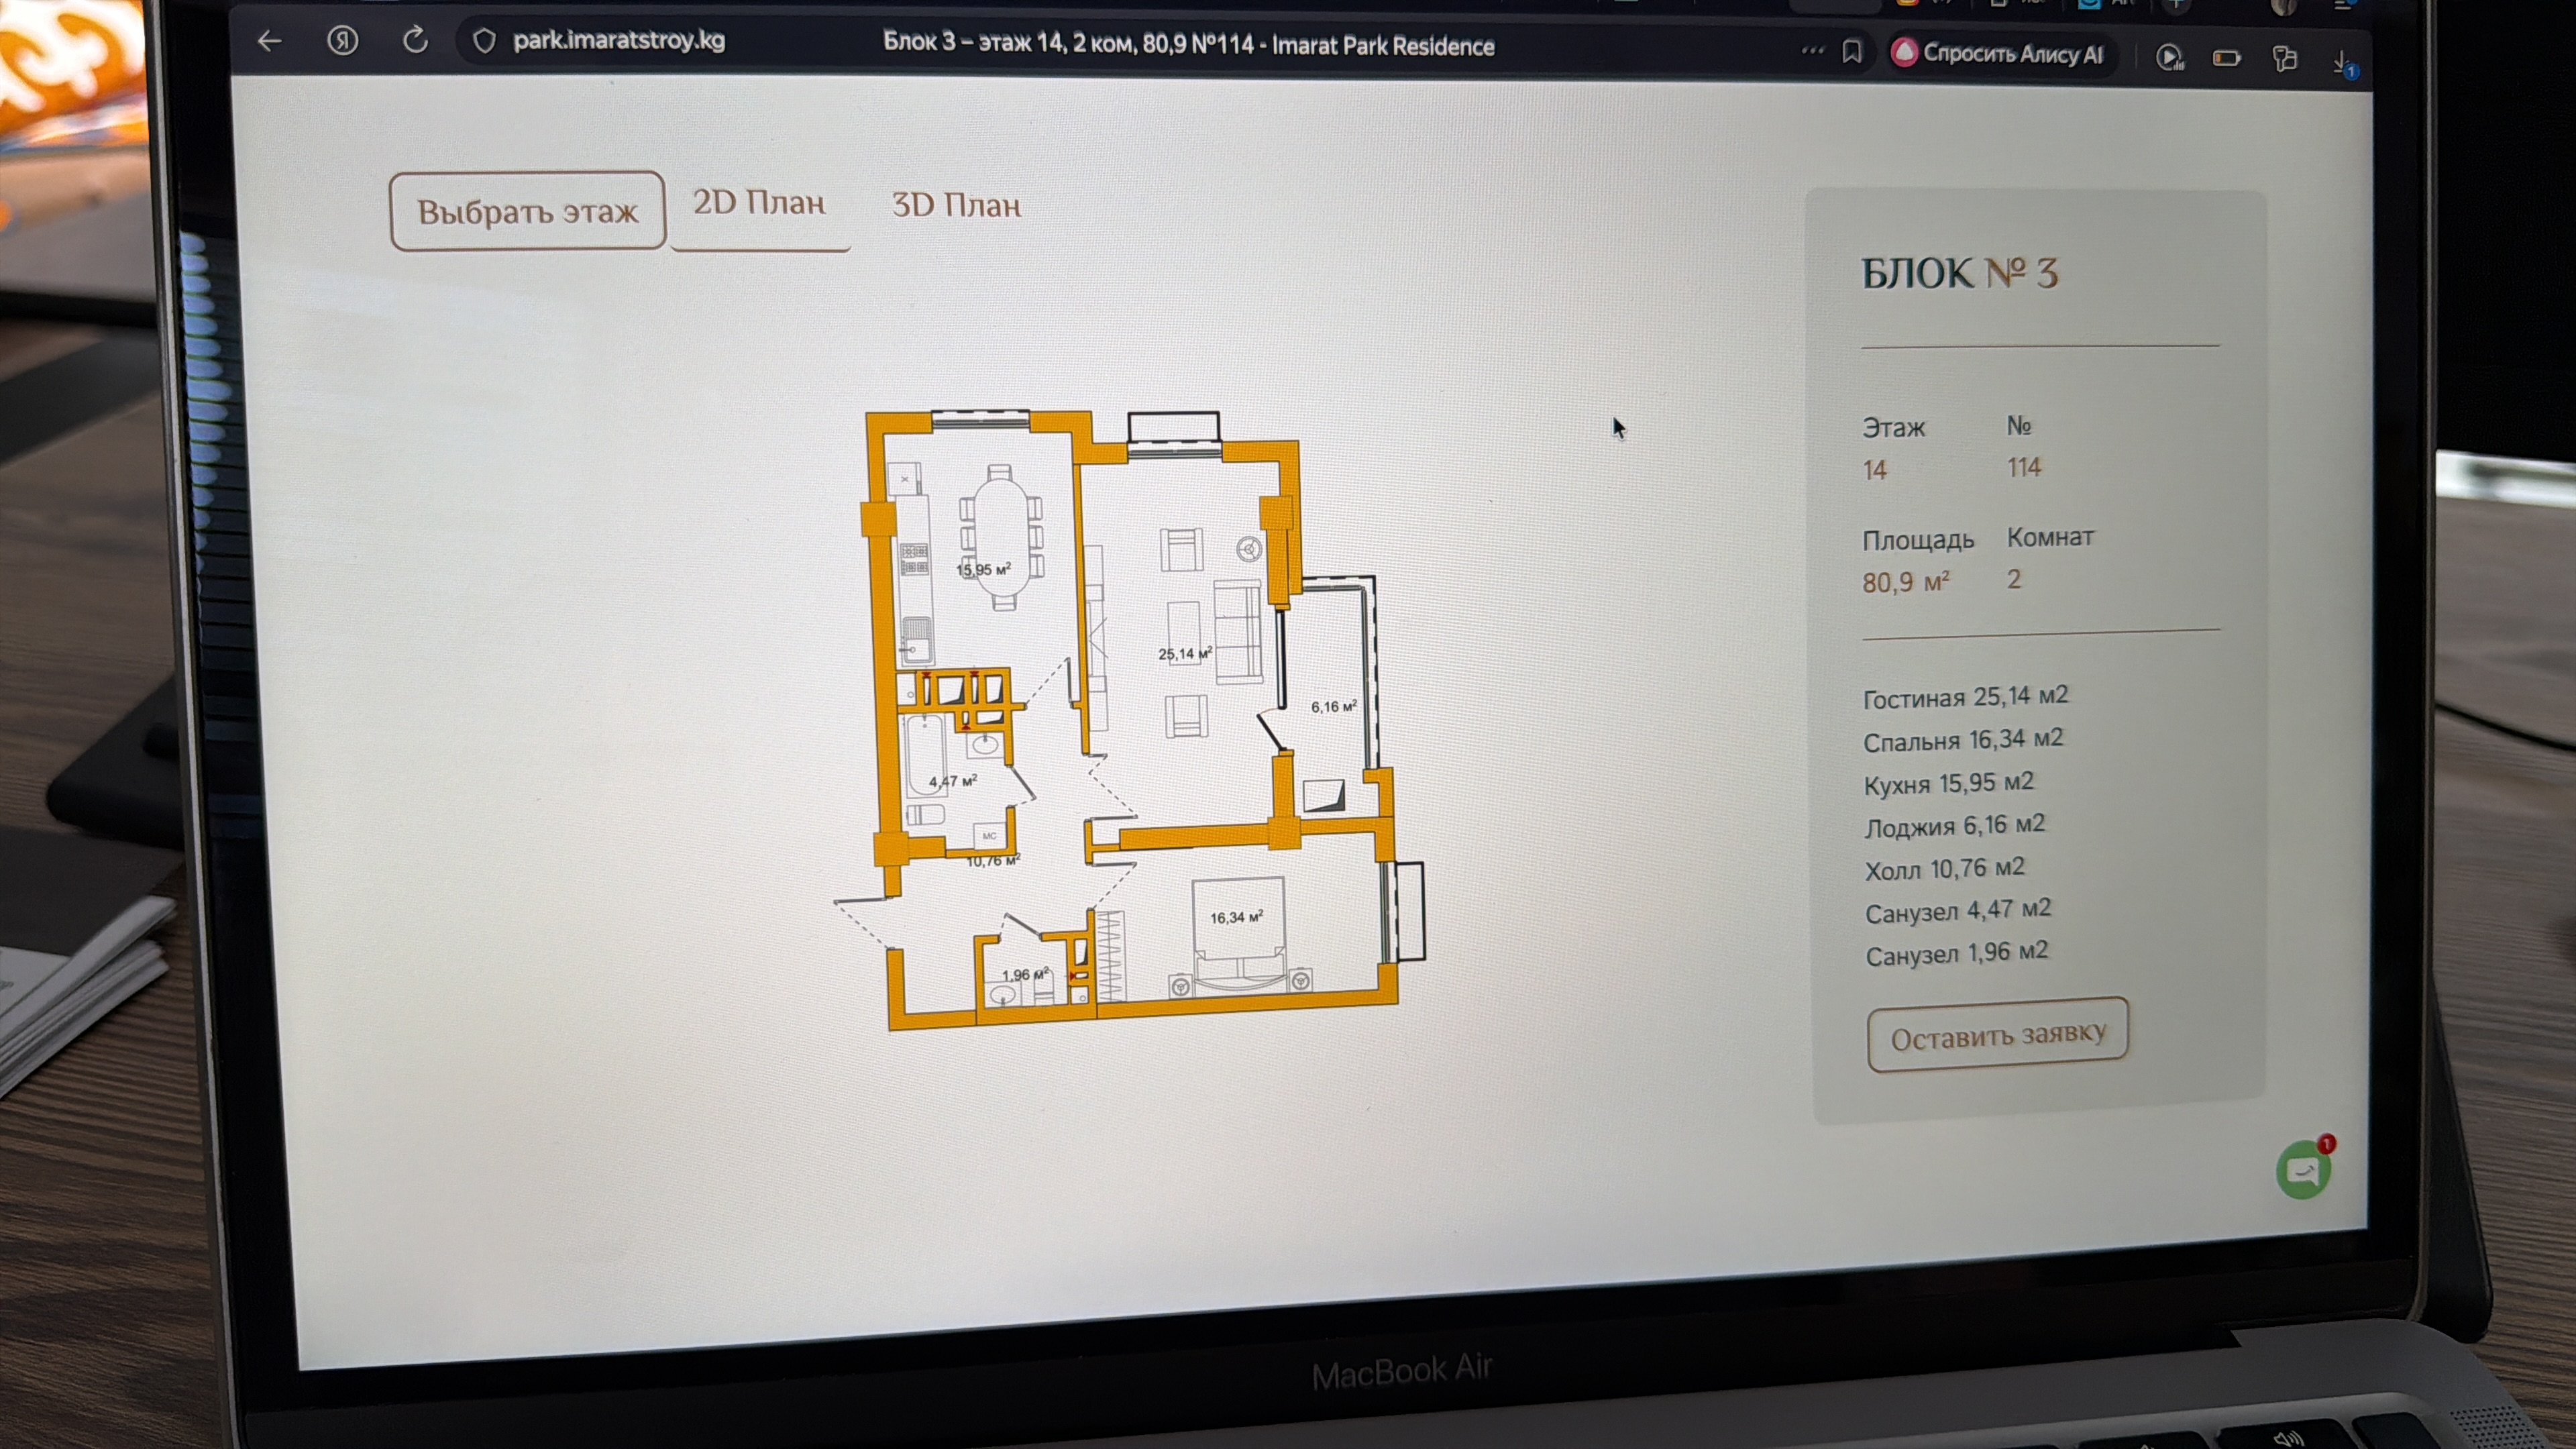Open the three-dots page menu in address bar
Image resolution: width=2576 pixels, height=1449 pixels.
coord(1812,50)
